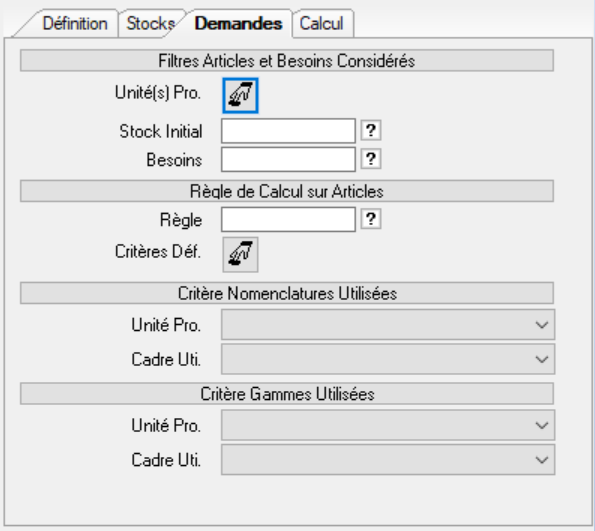Open the Unité(s) Pro. selection icon button

click(240, 96)
